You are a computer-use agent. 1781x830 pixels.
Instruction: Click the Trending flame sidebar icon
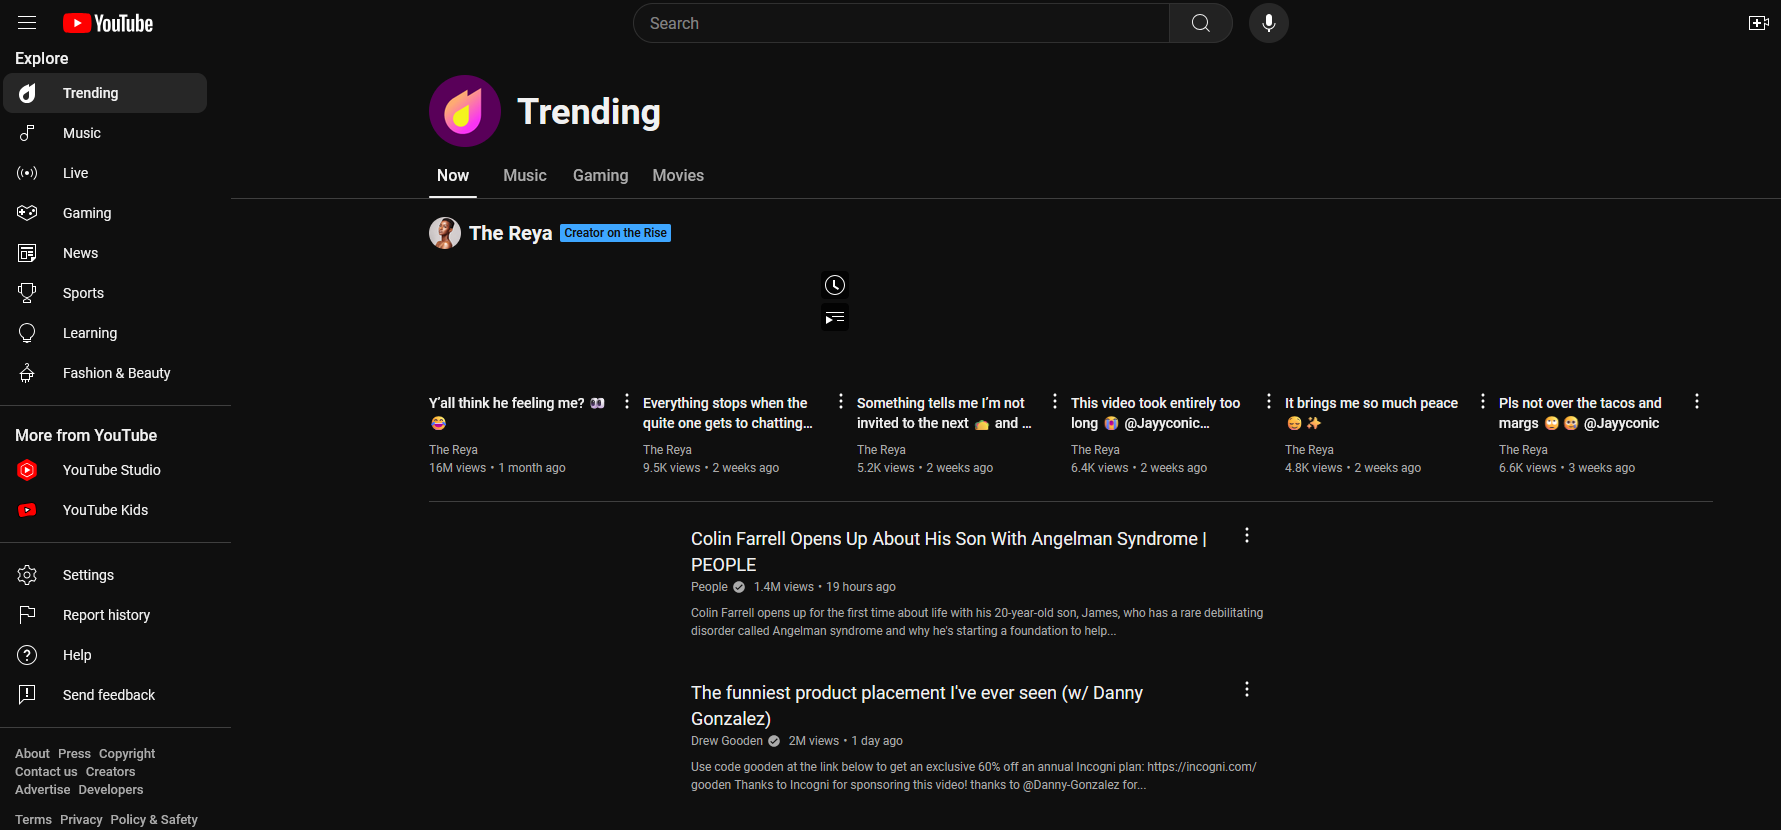point(28,93)
